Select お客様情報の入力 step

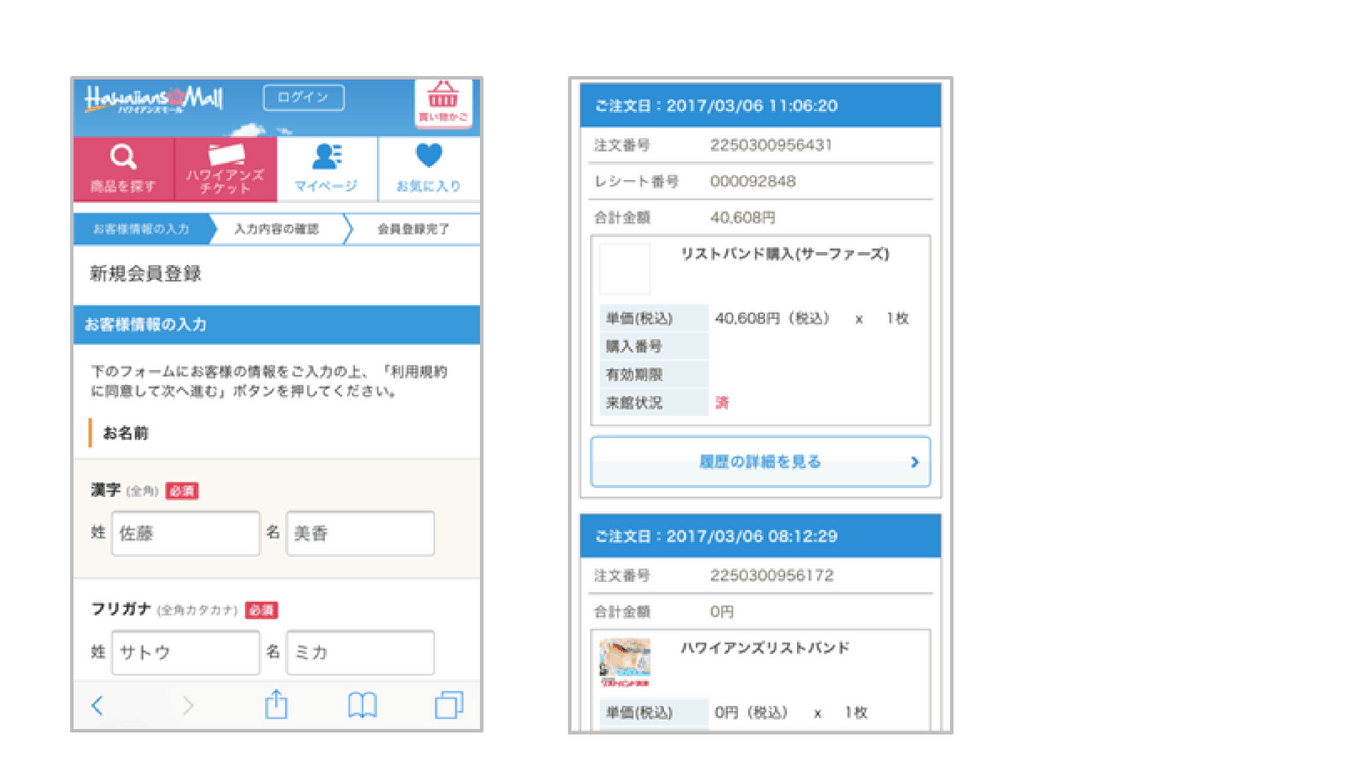click(141, 229)
